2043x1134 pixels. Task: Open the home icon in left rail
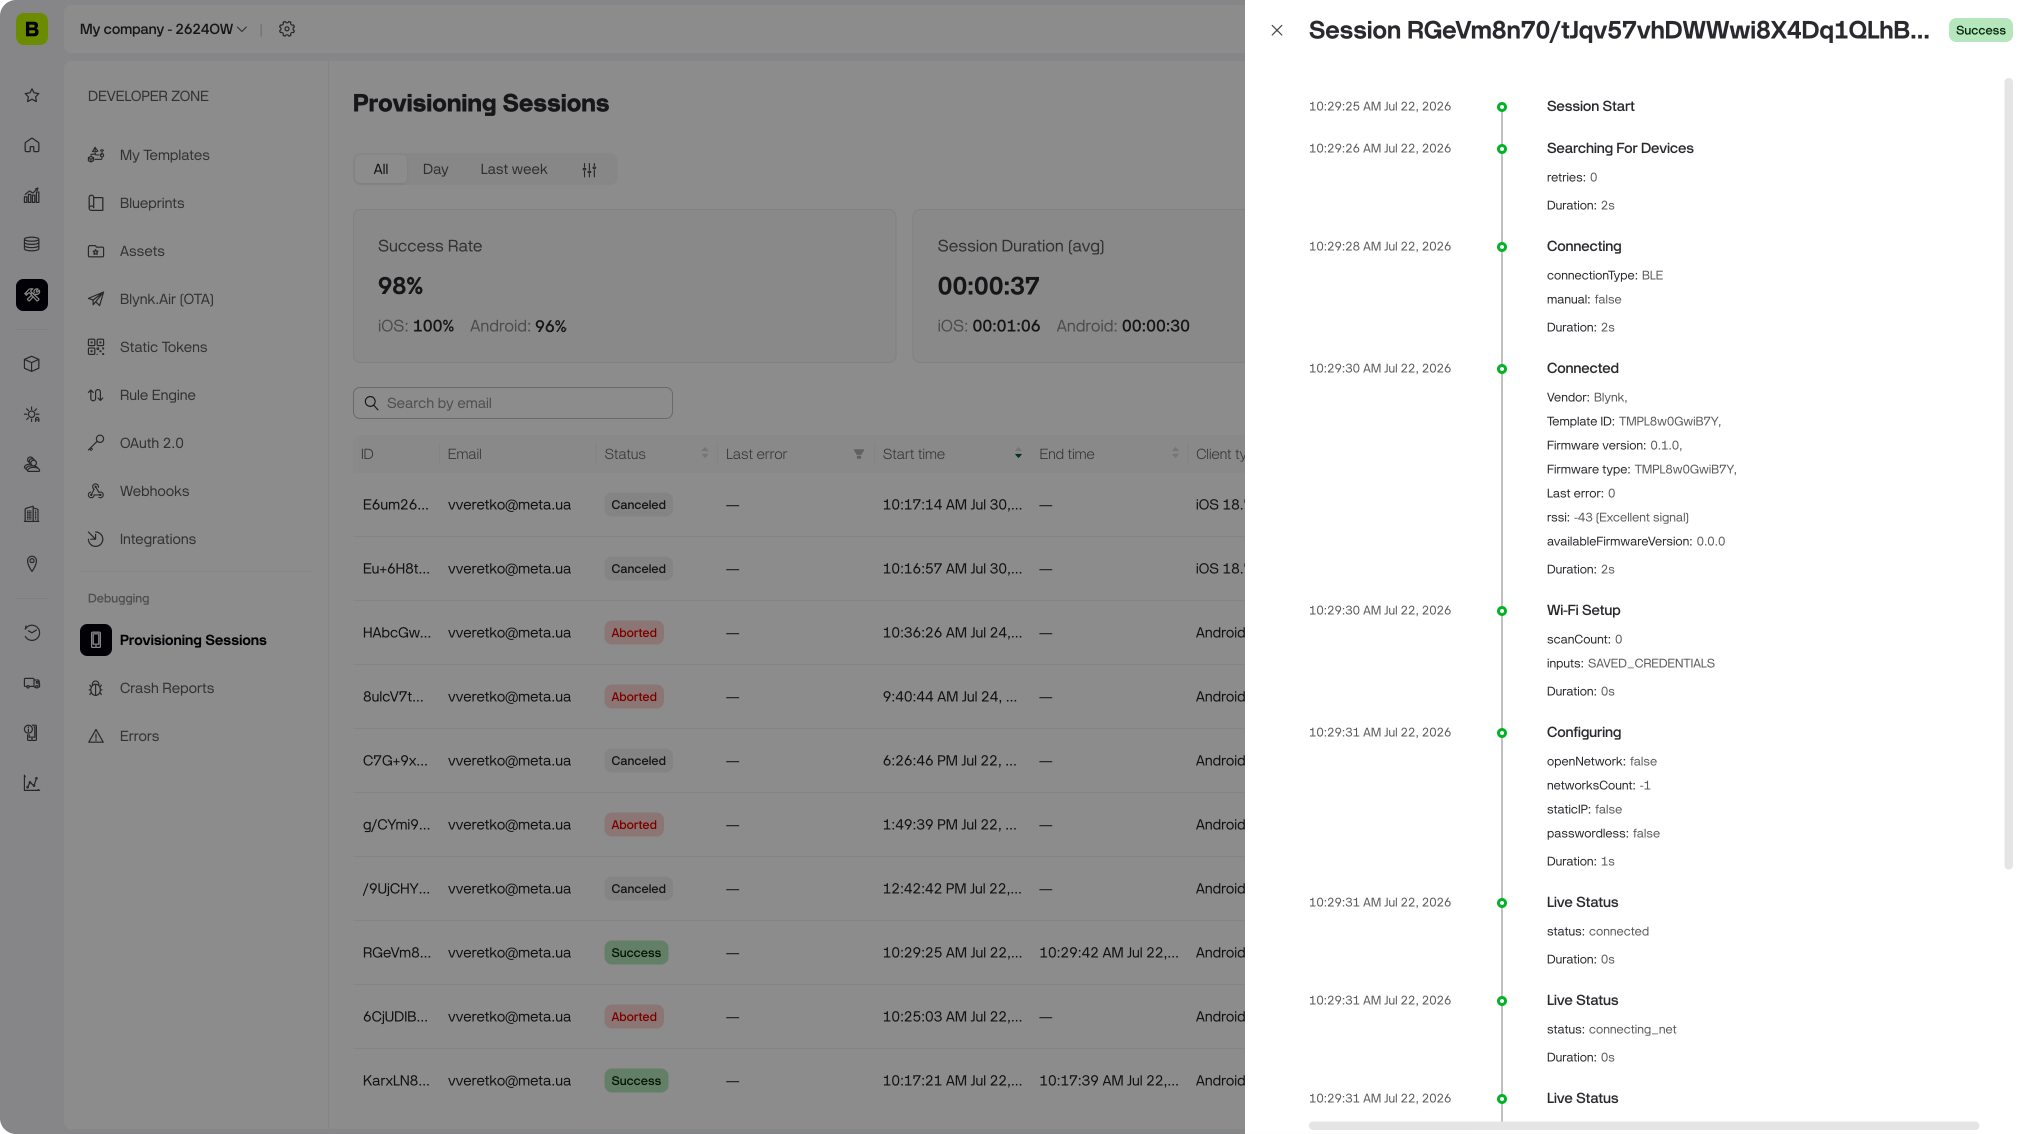pyautogui.click(x=32, y=145)
